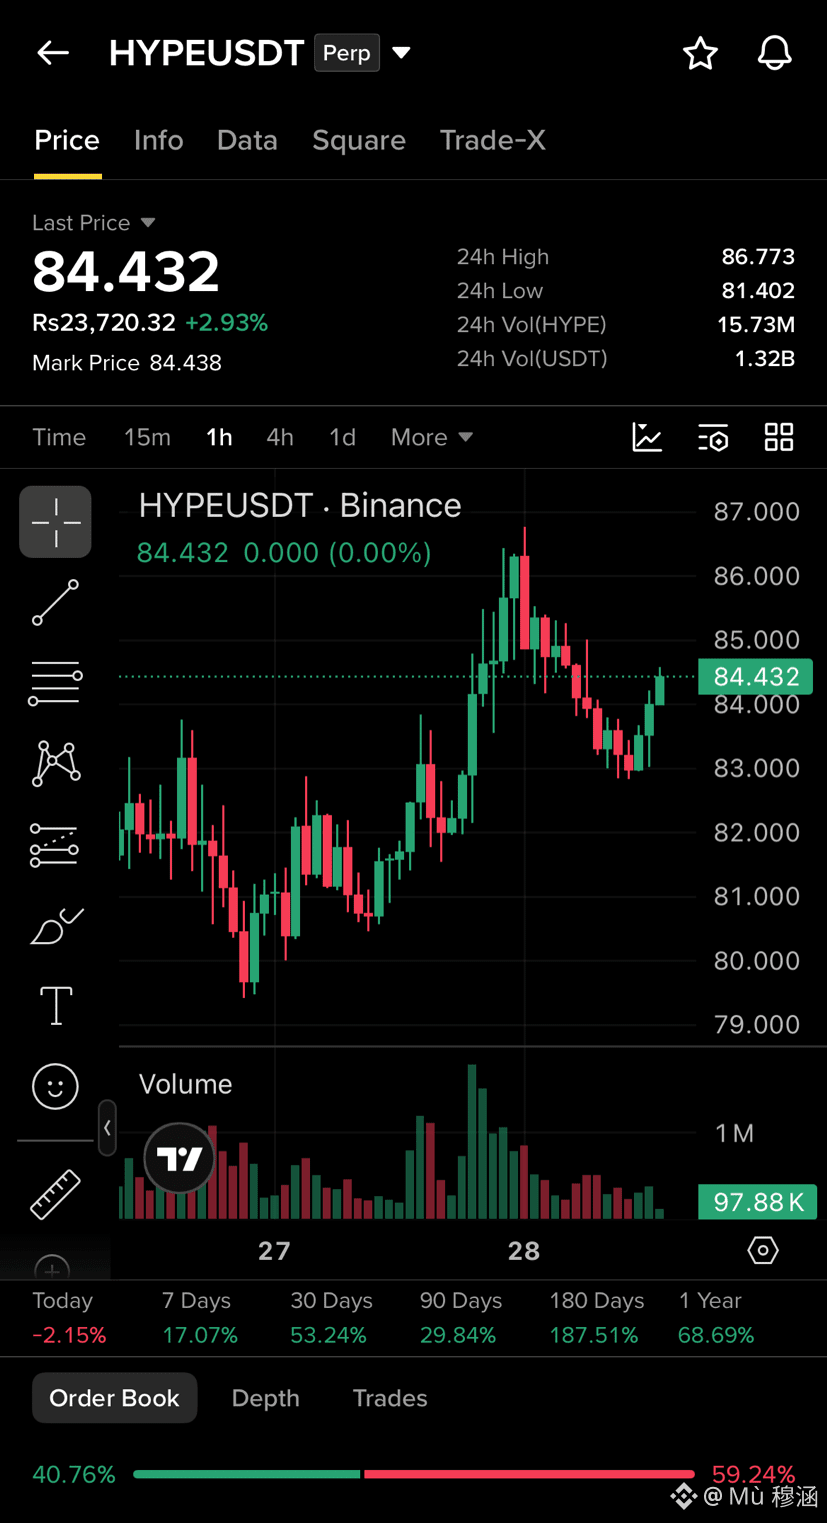
Task: Open chart indicators icon
Action: (647, 437)
